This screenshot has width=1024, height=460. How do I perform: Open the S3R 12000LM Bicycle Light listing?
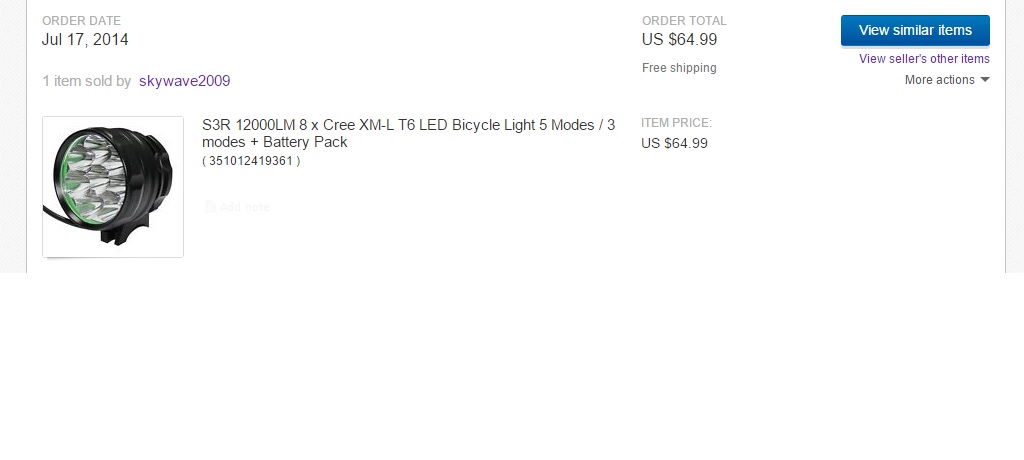408,125
